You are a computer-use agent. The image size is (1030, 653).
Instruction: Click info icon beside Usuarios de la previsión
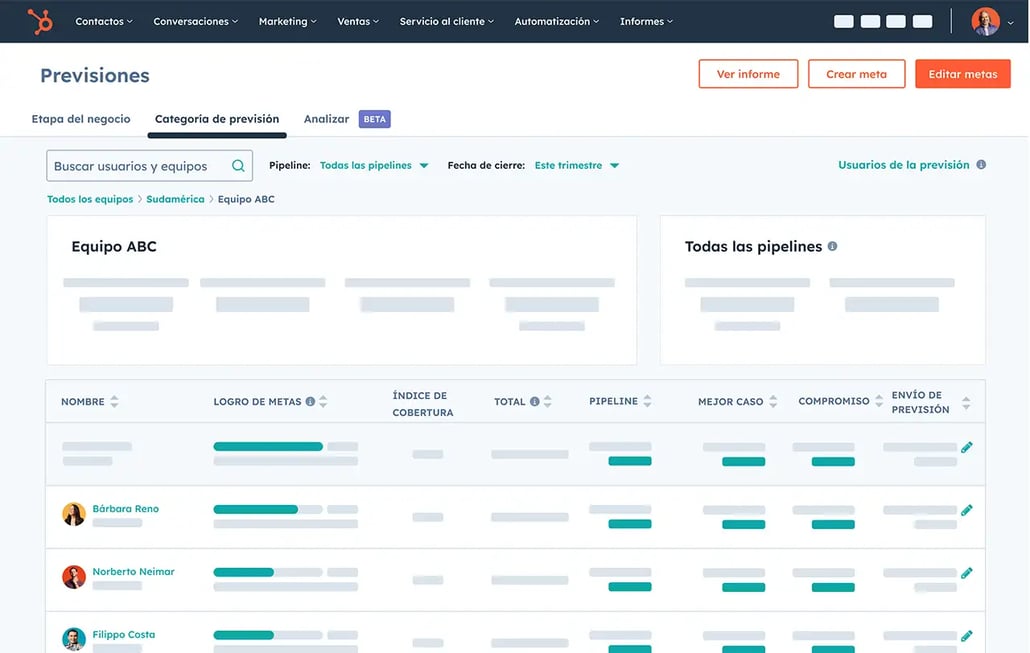coord(981,165)
